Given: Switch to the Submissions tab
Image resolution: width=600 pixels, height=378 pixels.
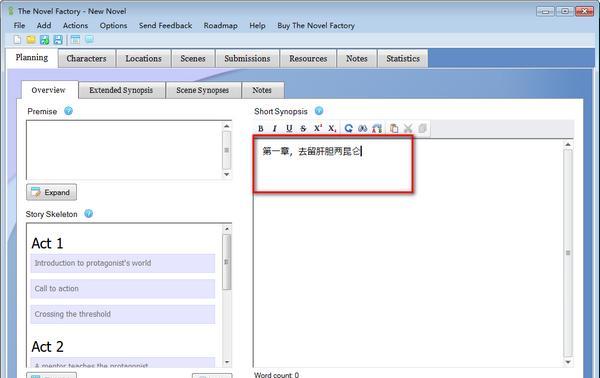Looking at the screenshot, I should [247, 59].
